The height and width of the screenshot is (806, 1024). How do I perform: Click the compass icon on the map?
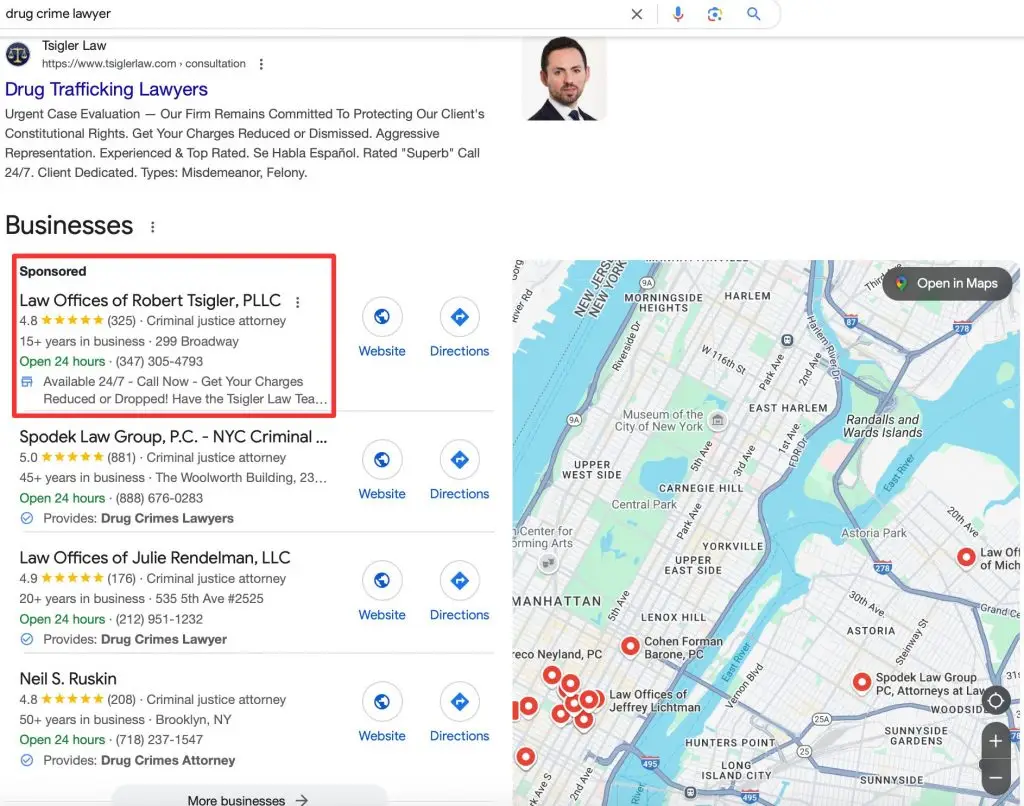coord(996,701)
